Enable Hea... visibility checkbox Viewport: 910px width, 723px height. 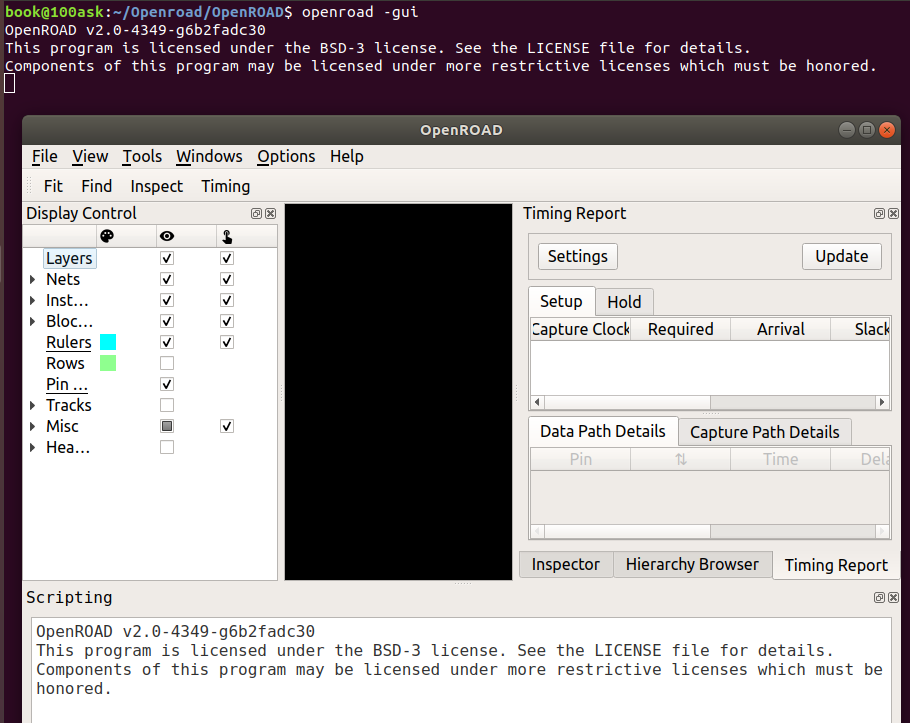point(167,447)
